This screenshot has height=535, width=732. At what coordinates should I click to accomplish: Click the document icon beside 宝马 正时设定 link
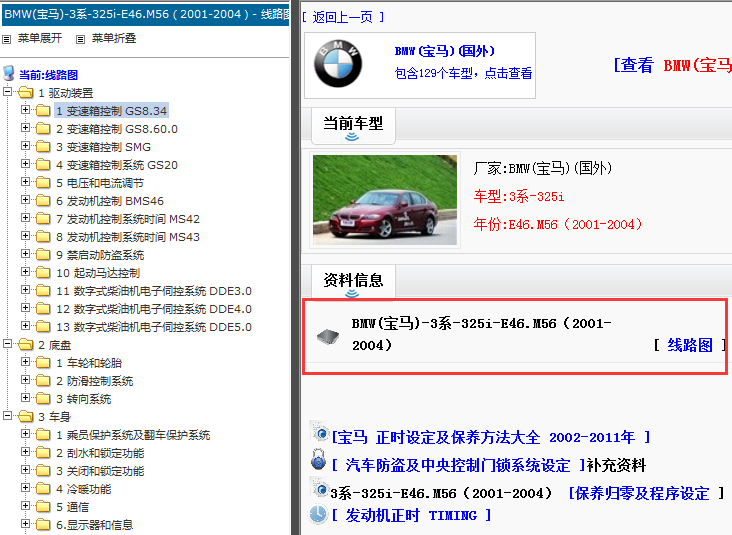click(x=320, y=435)
